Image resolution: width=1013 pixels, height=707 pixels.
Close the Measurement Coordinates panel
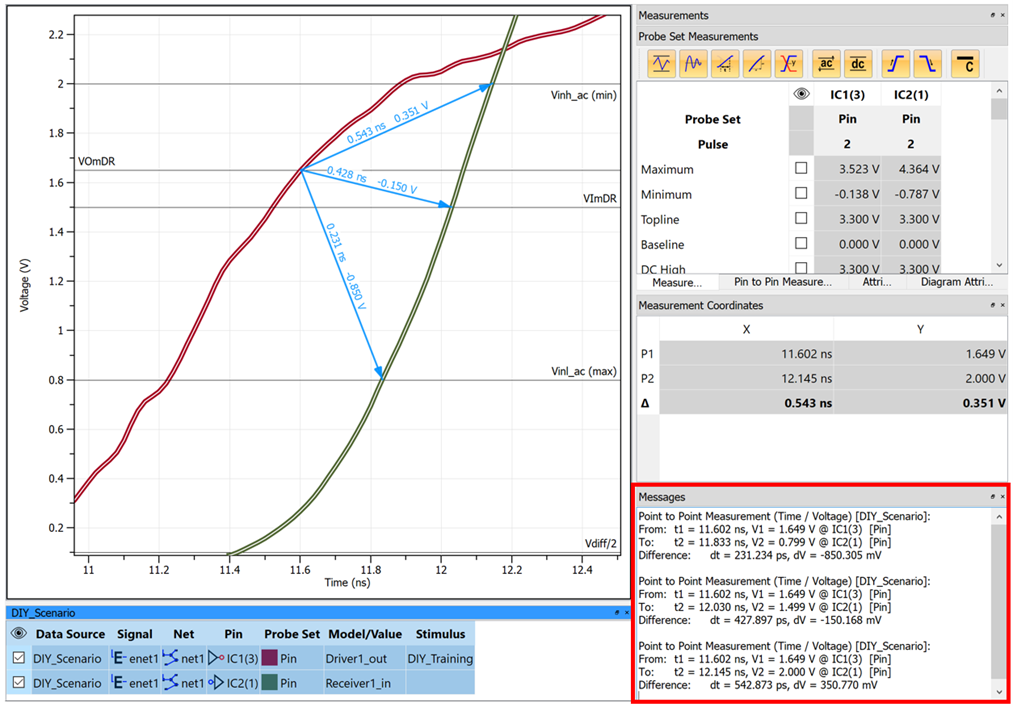[x=1003, y=305]
